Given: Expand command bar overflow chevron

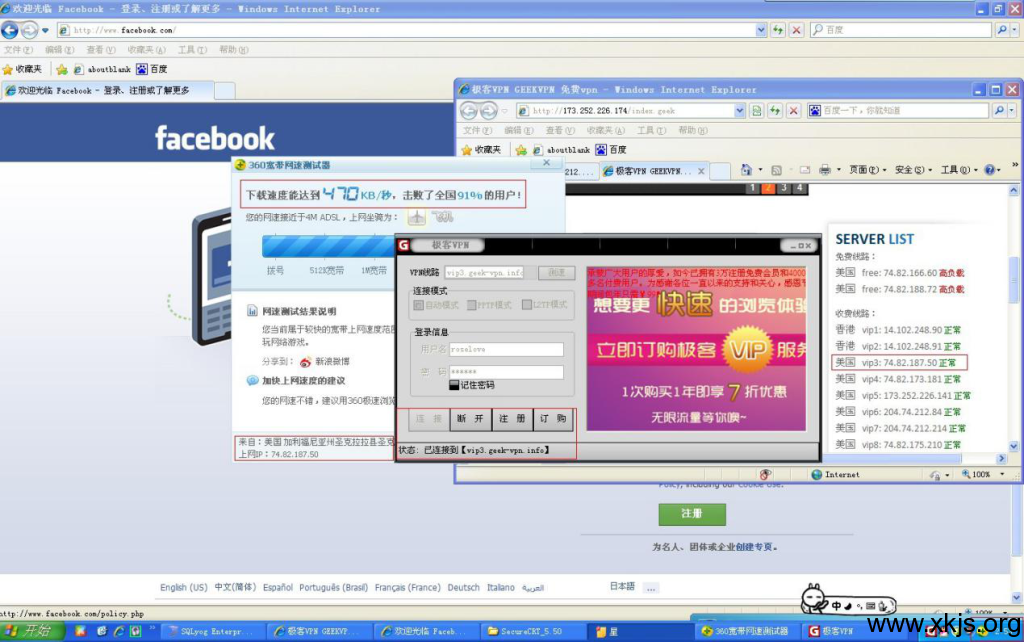Looking at the screenshot, I should coord(1015,165).
